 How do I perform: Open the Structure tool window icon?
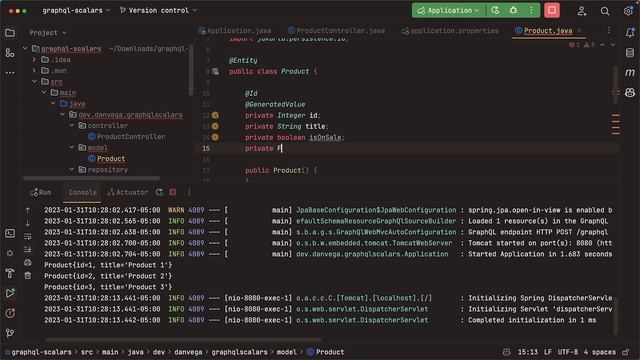point(10,53)
